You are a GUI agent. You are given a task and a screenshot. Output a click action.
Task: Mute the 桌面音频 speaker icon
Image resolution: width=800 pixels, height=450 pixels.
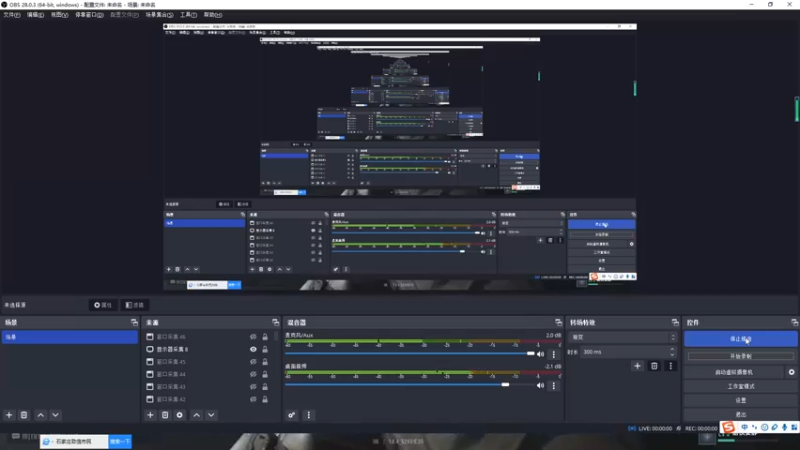(540, 386)
